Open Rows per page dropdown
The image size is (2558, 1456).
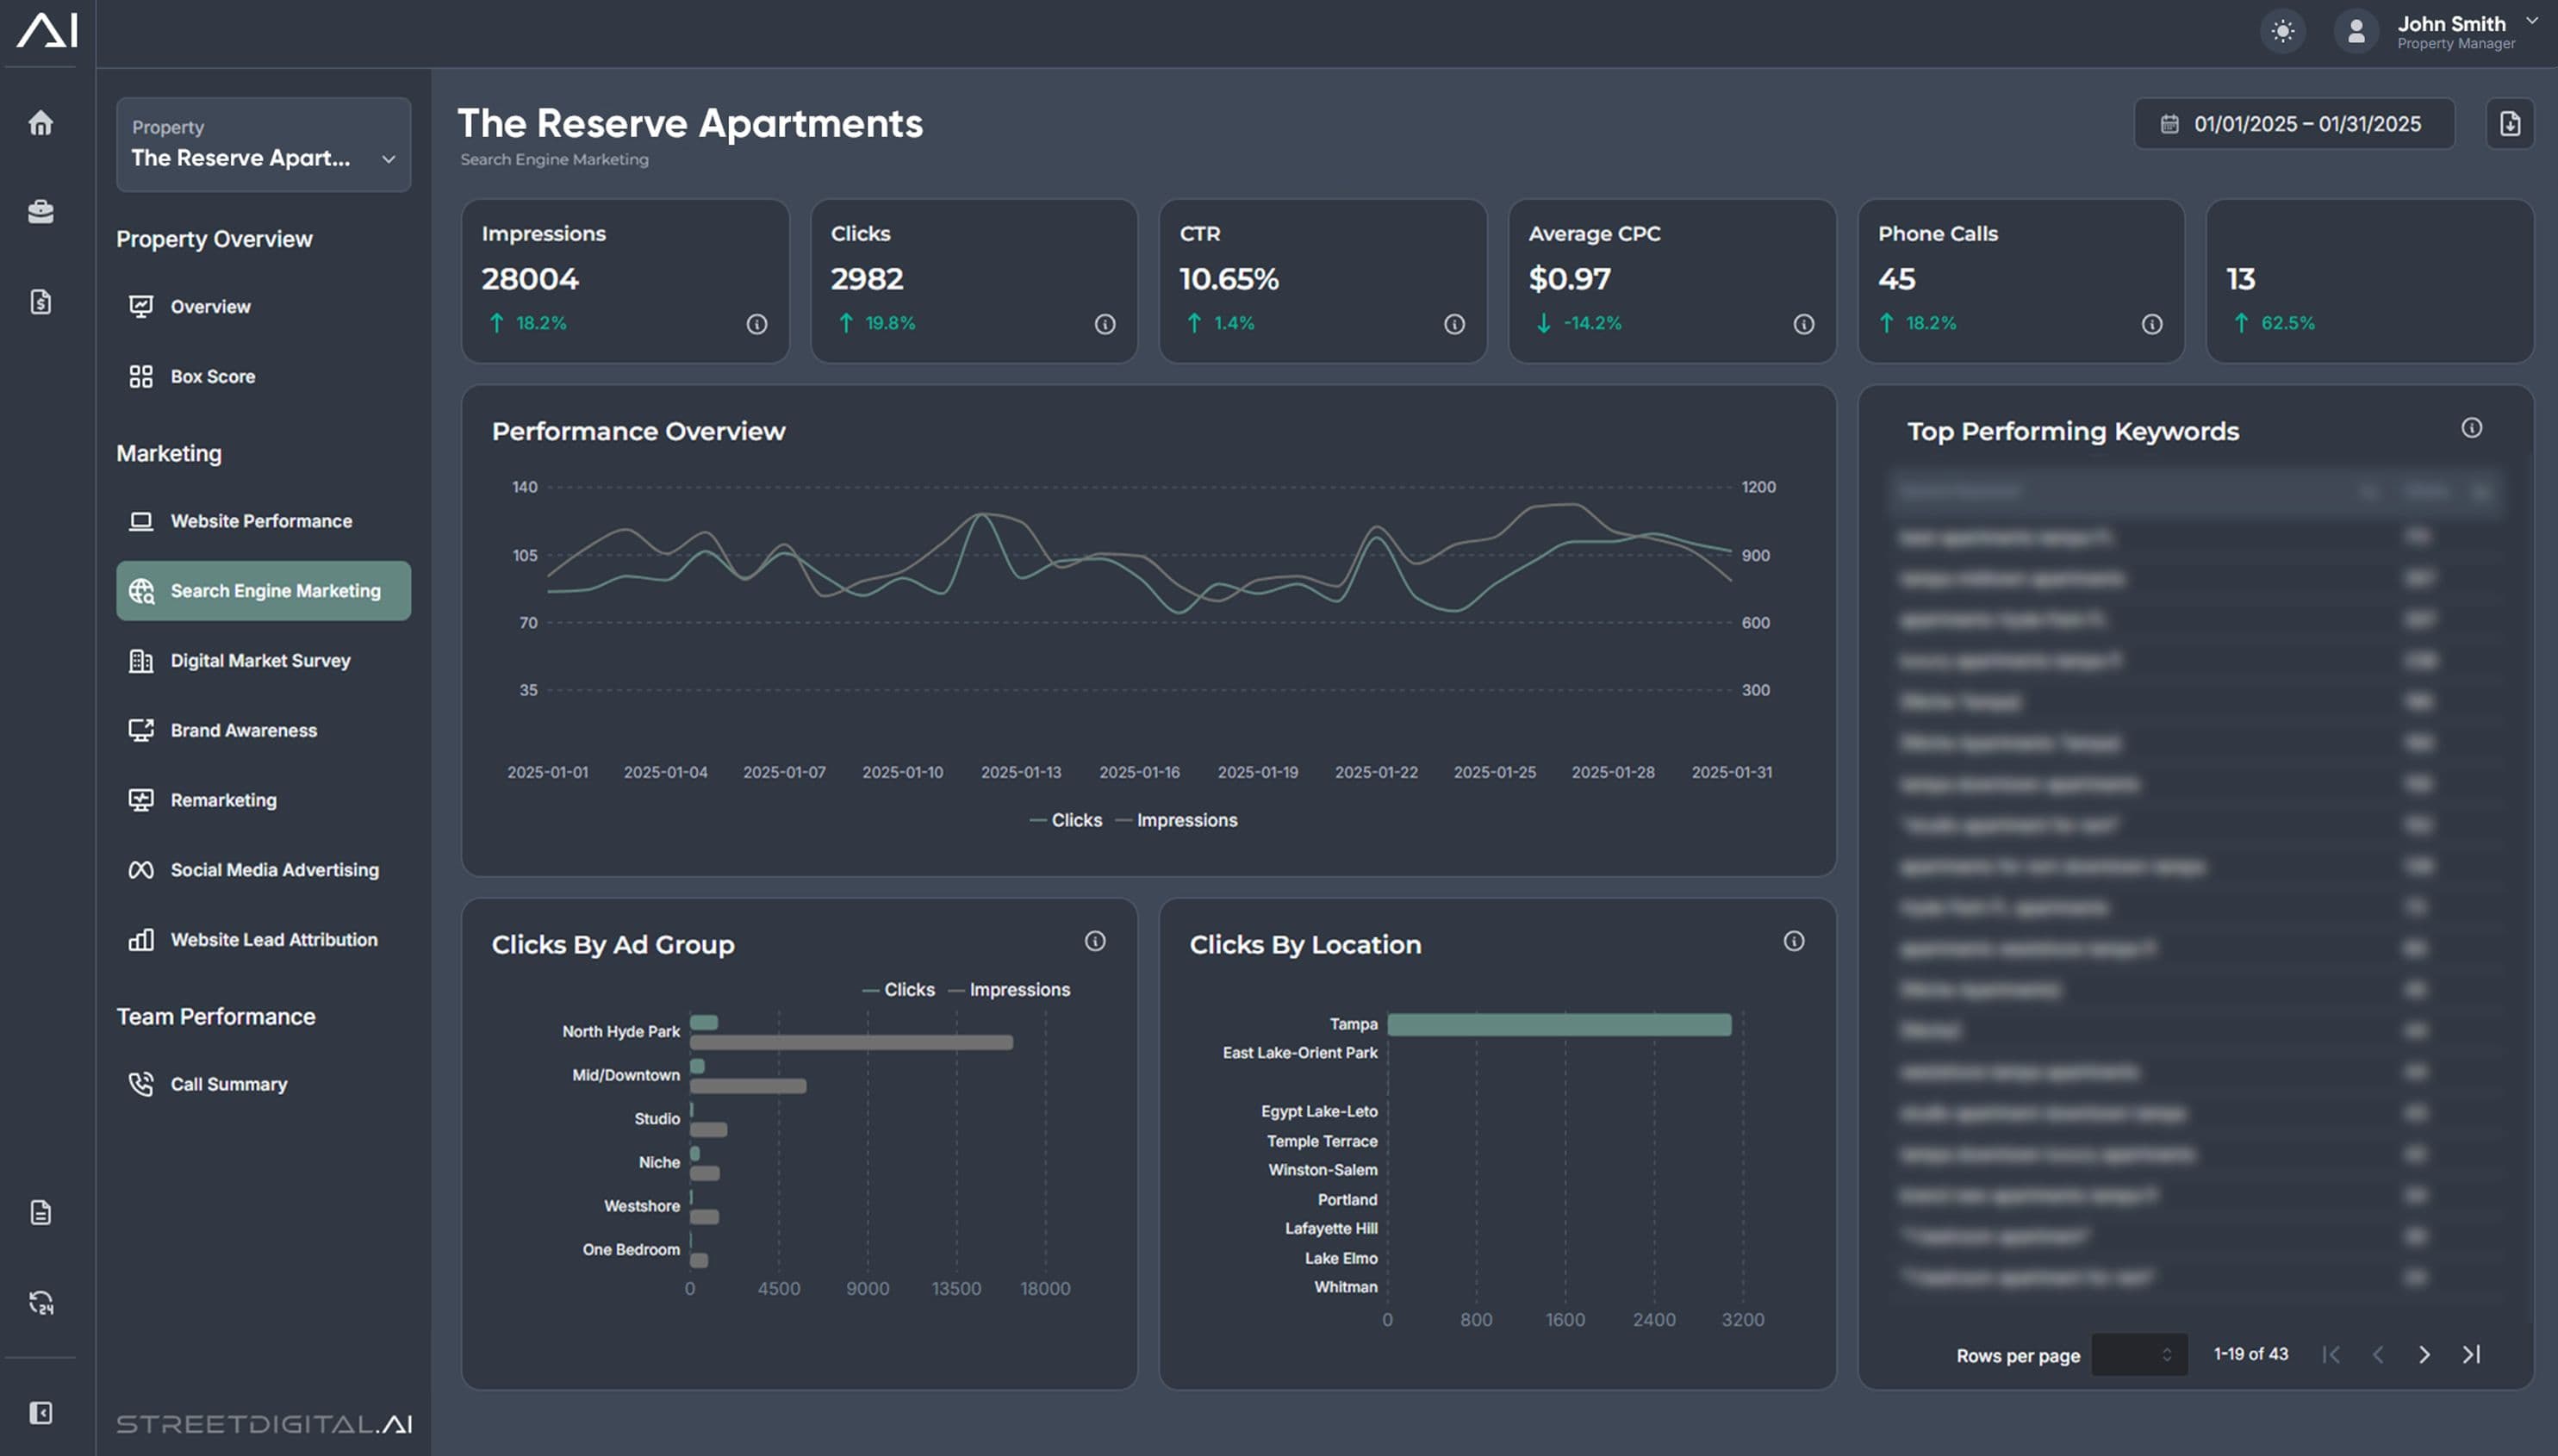[x=2138, y=1354]
